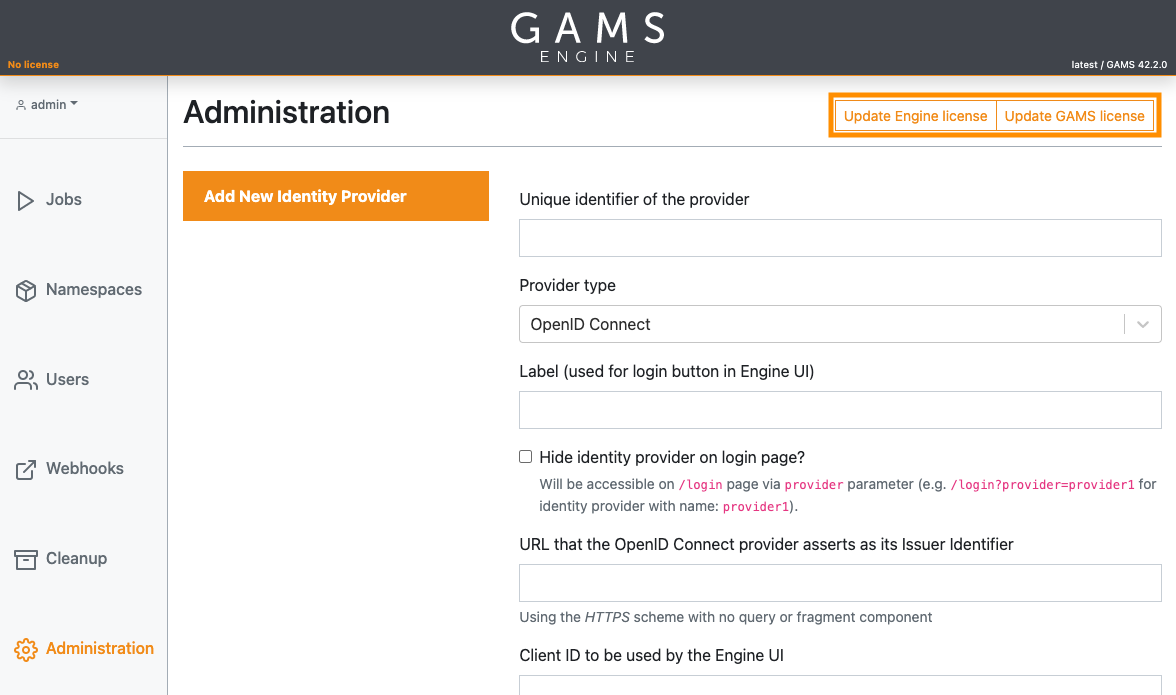Click the Administration gear icon
Viewport: 1176px width, 695px height.
point(25,648)
